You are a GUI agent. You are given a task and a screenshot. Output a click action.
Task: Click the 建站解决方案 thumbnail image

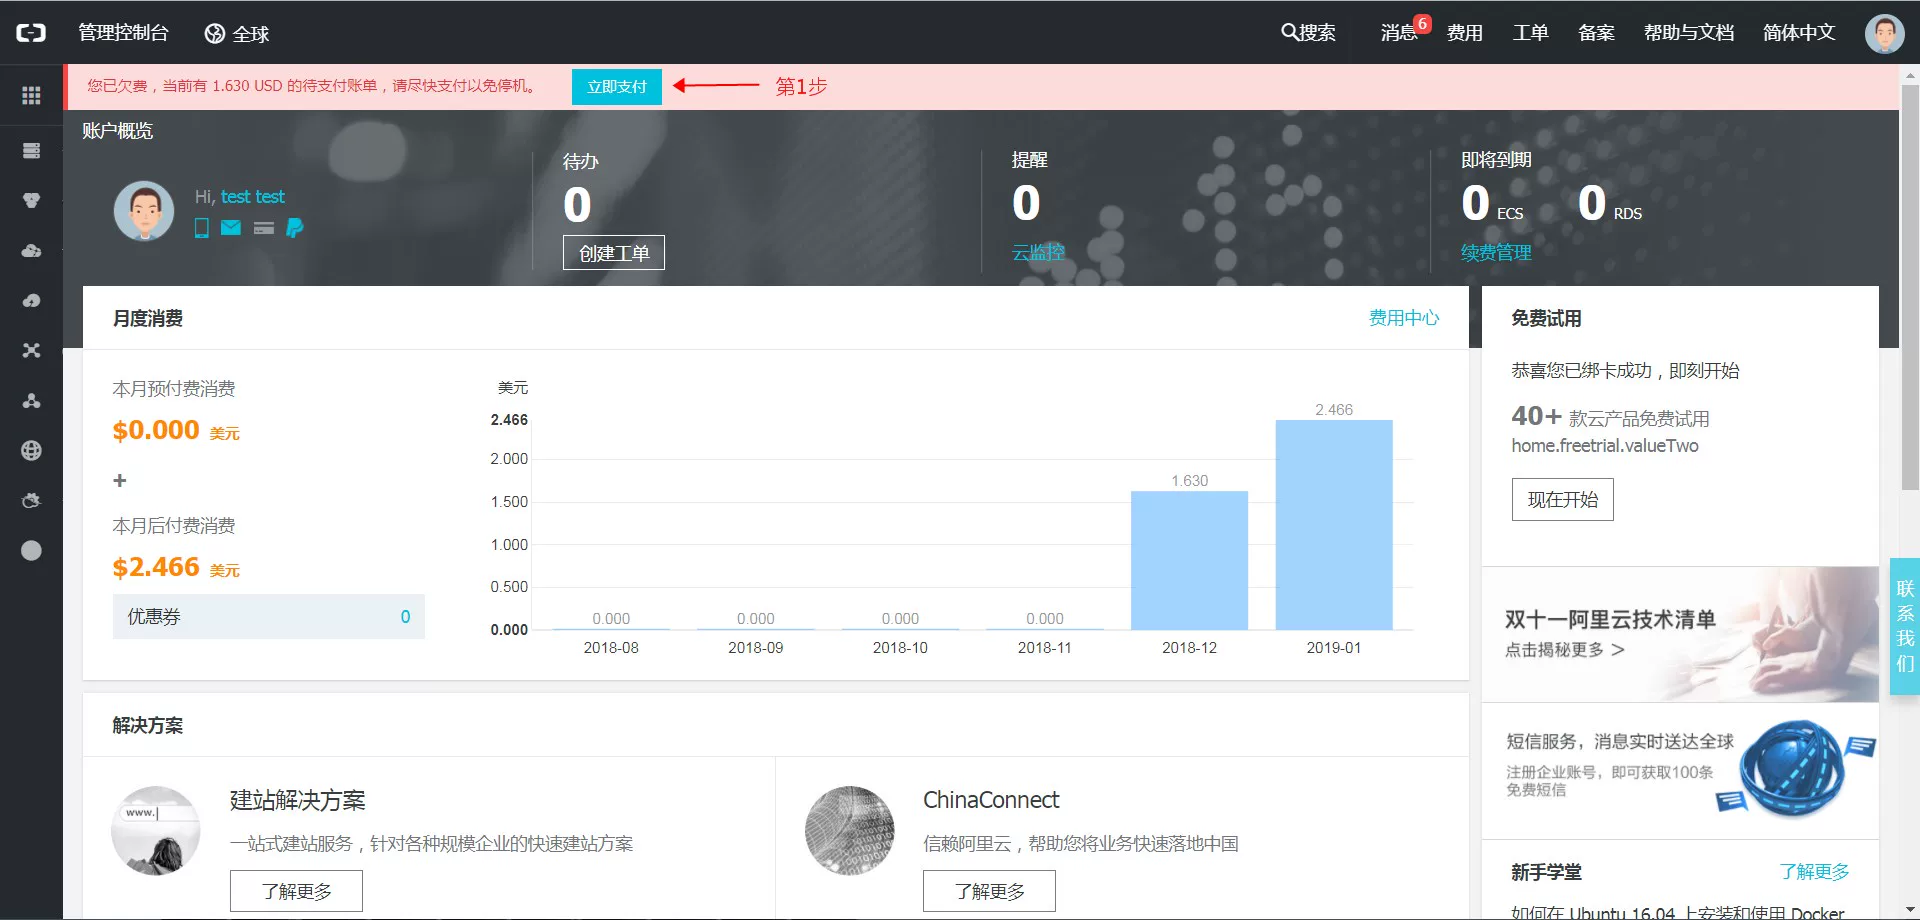click(x=156, y=831)
